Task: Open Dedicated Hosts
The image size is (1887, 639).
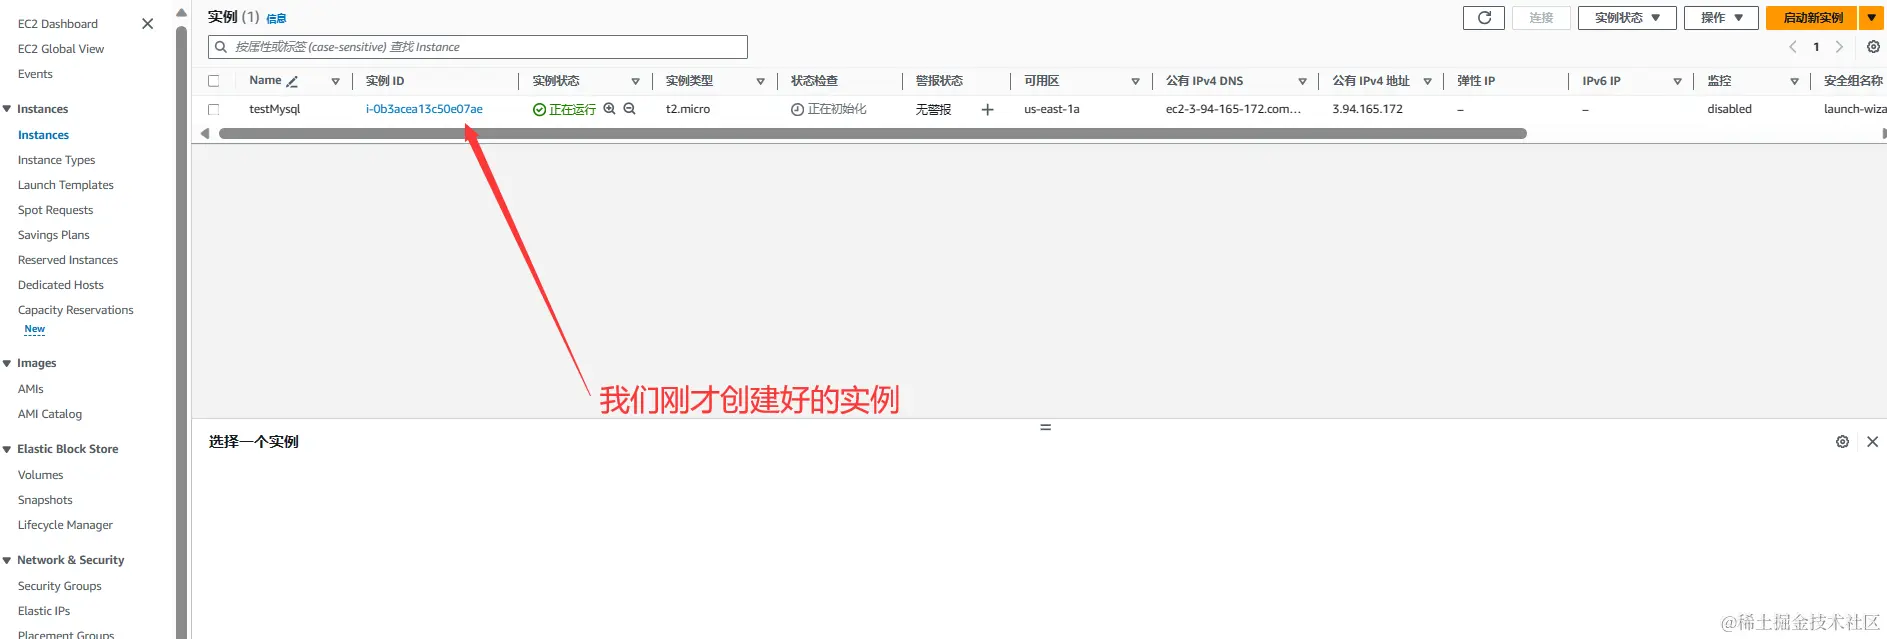Action: [61, 285]
